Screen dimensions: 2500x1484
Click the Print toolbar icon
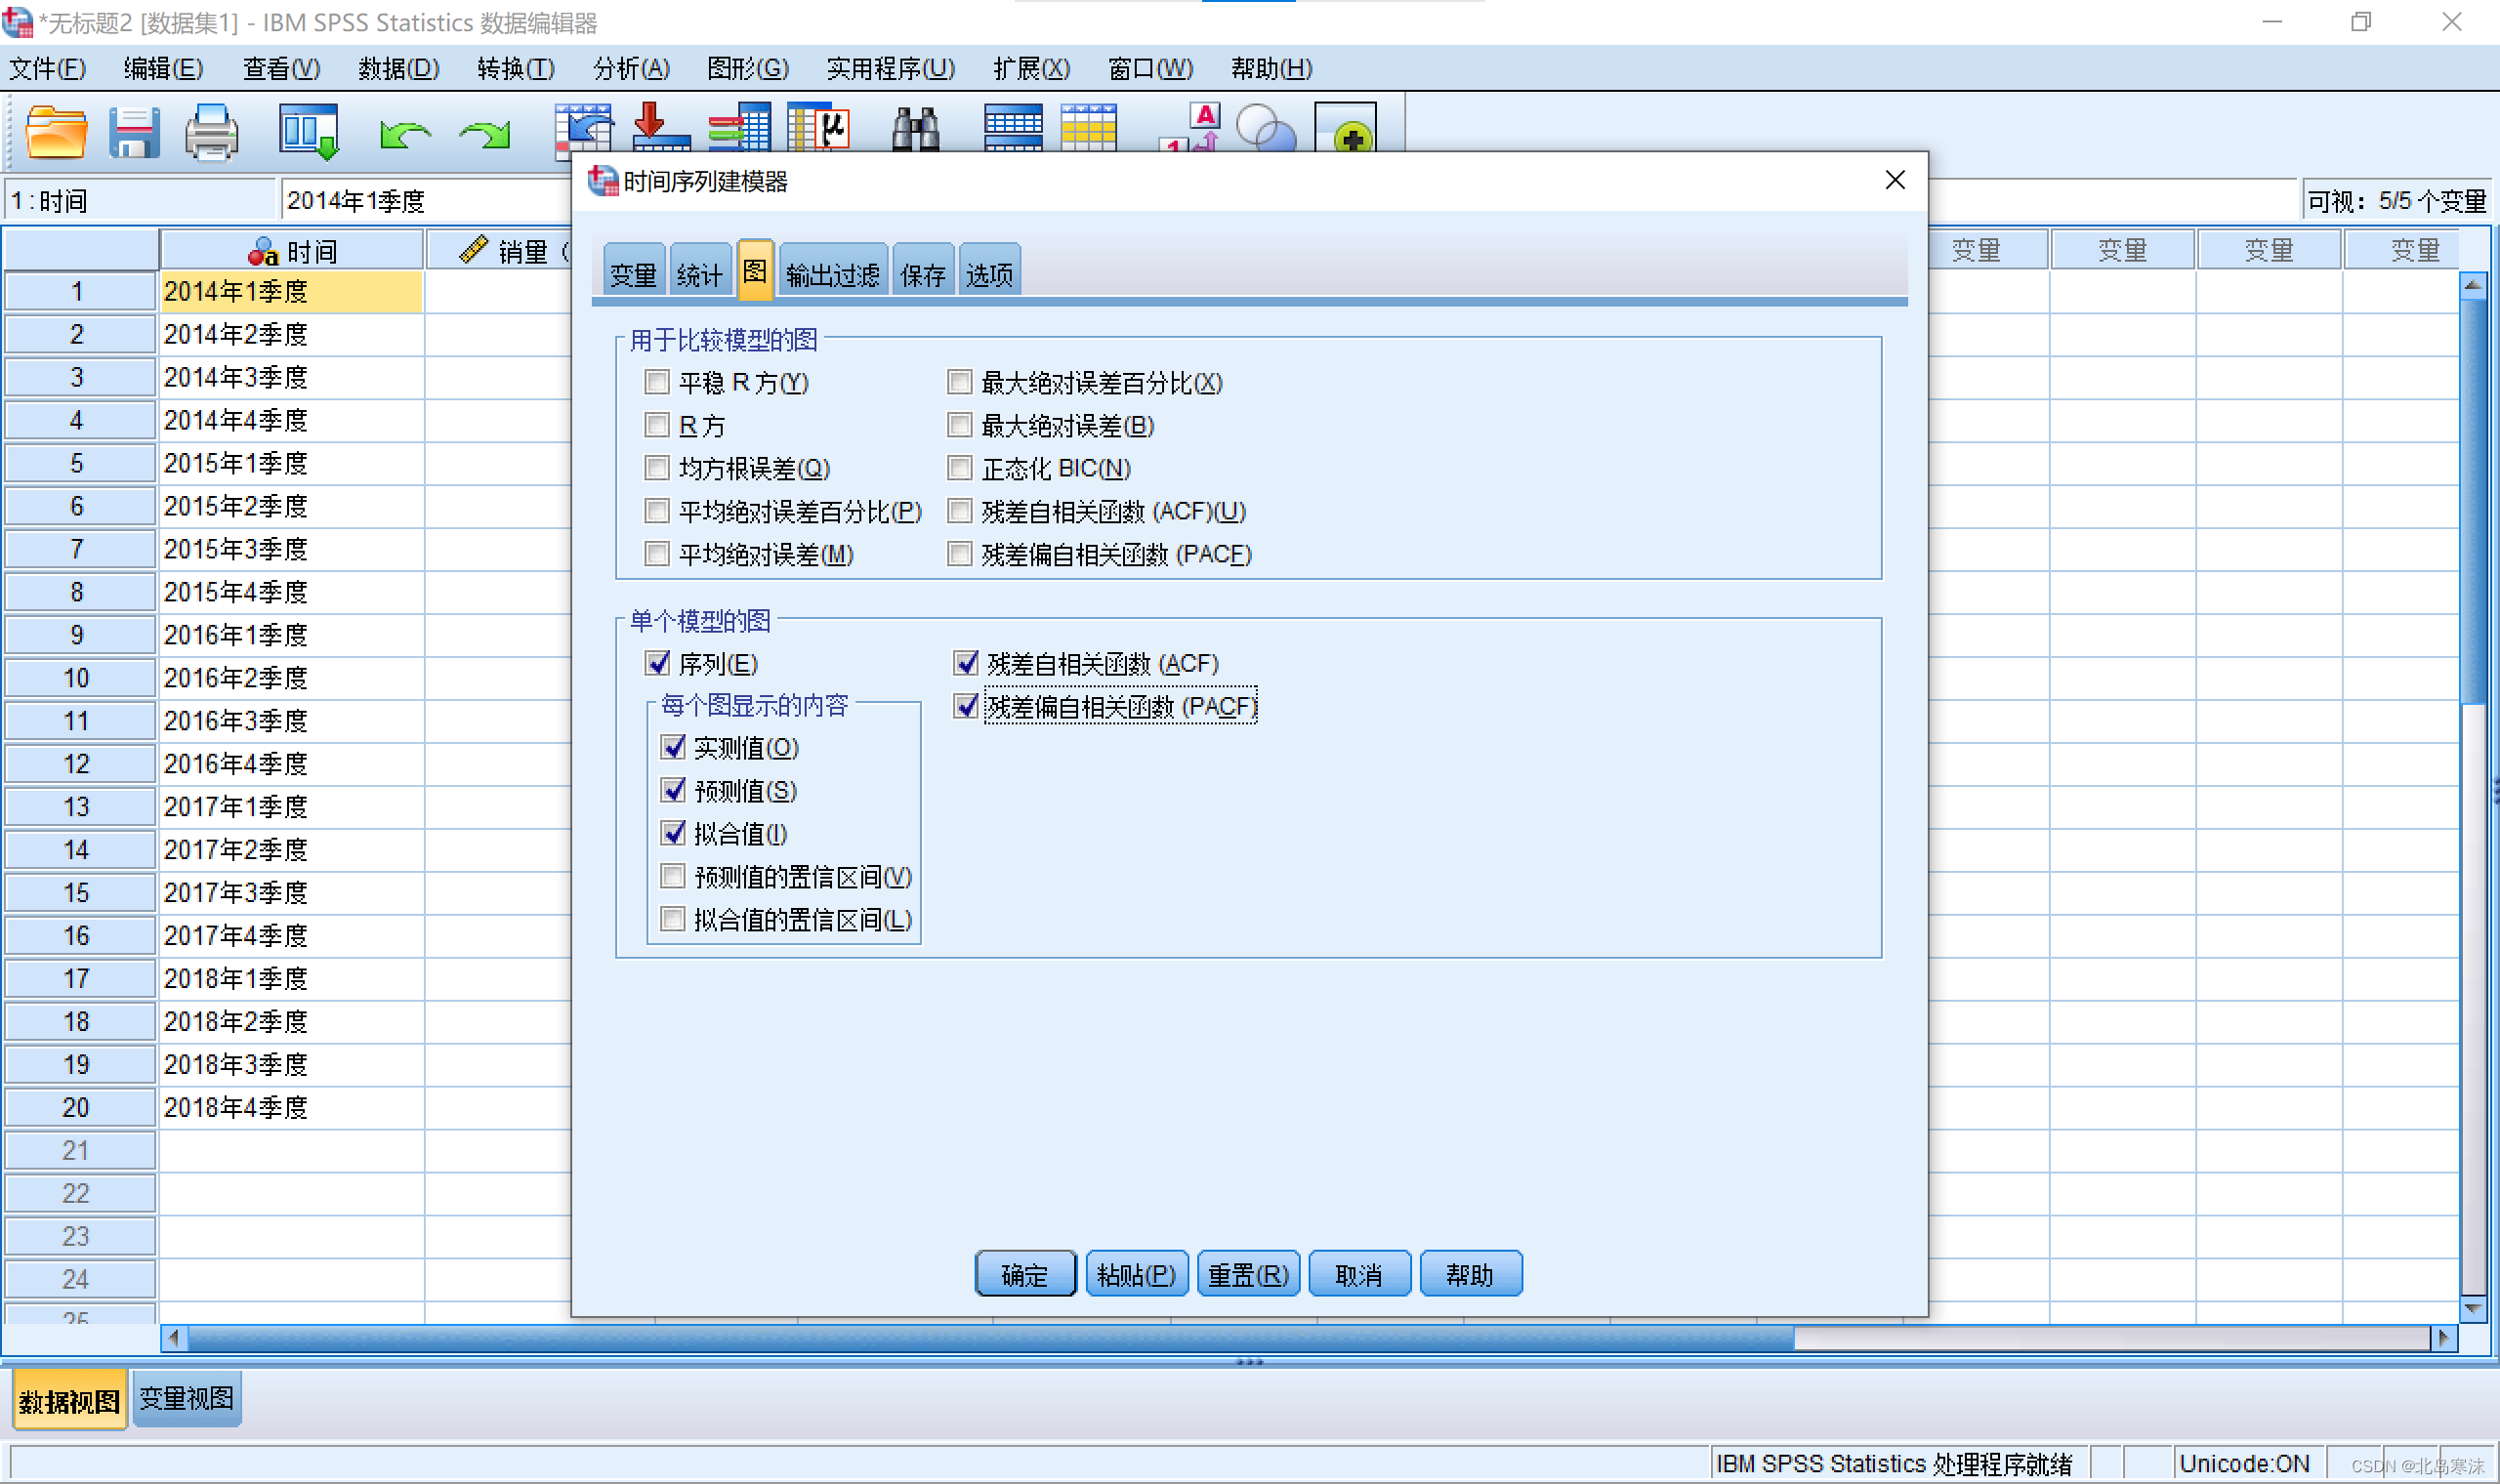(211, 131)
